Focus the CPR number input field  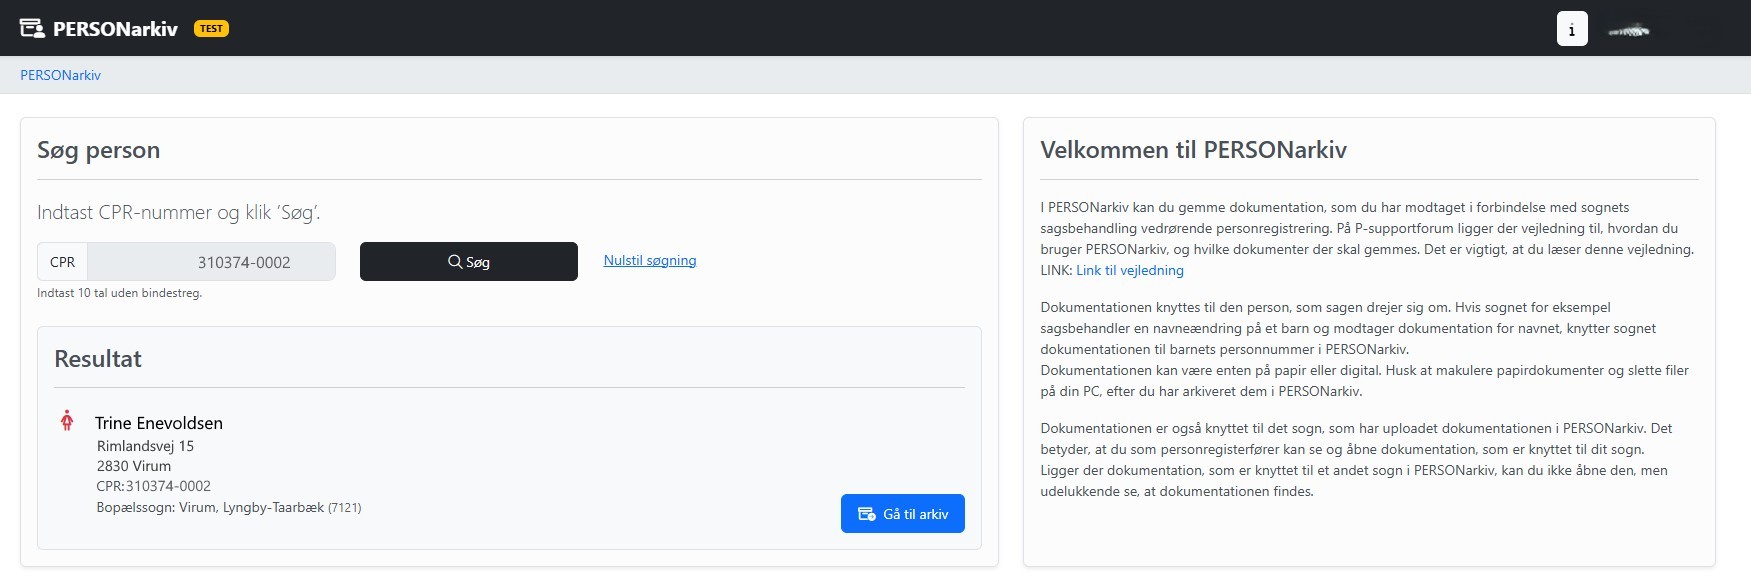(x=211, y=262)
